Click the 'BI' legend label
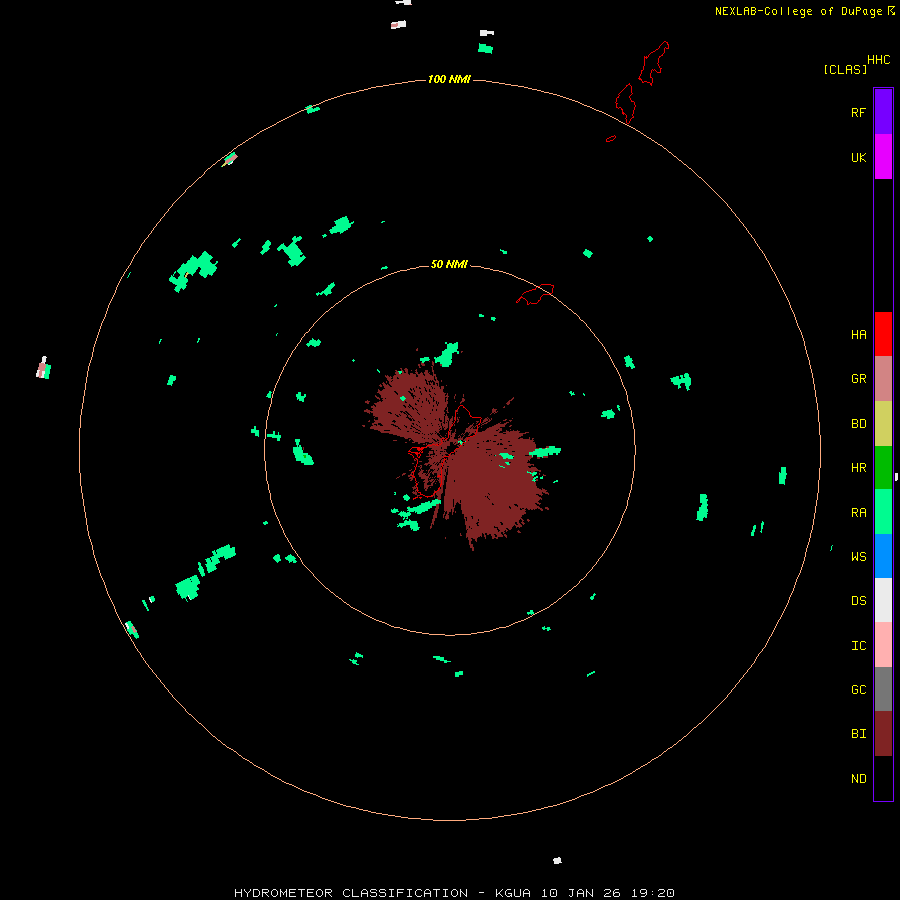900x900 pixels. pos(858,734)
